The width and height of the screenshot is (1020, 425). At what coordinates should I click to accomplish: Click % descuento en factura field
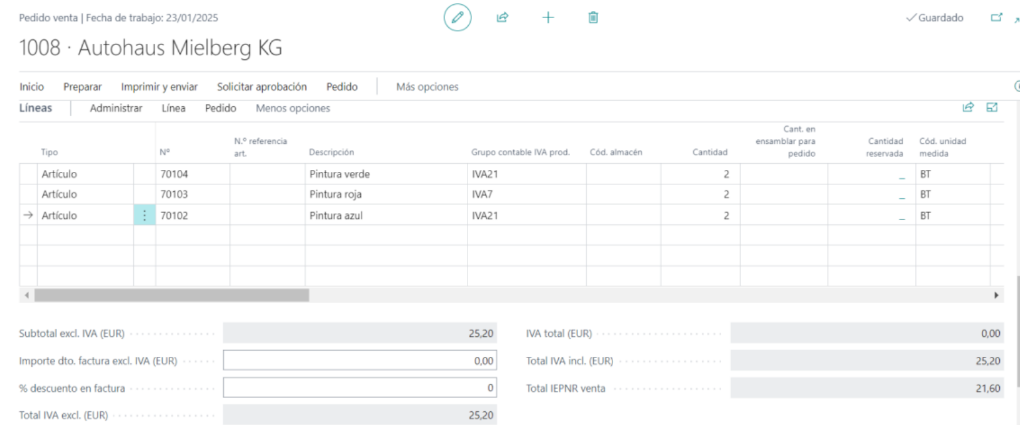click(x=360, y=388)
